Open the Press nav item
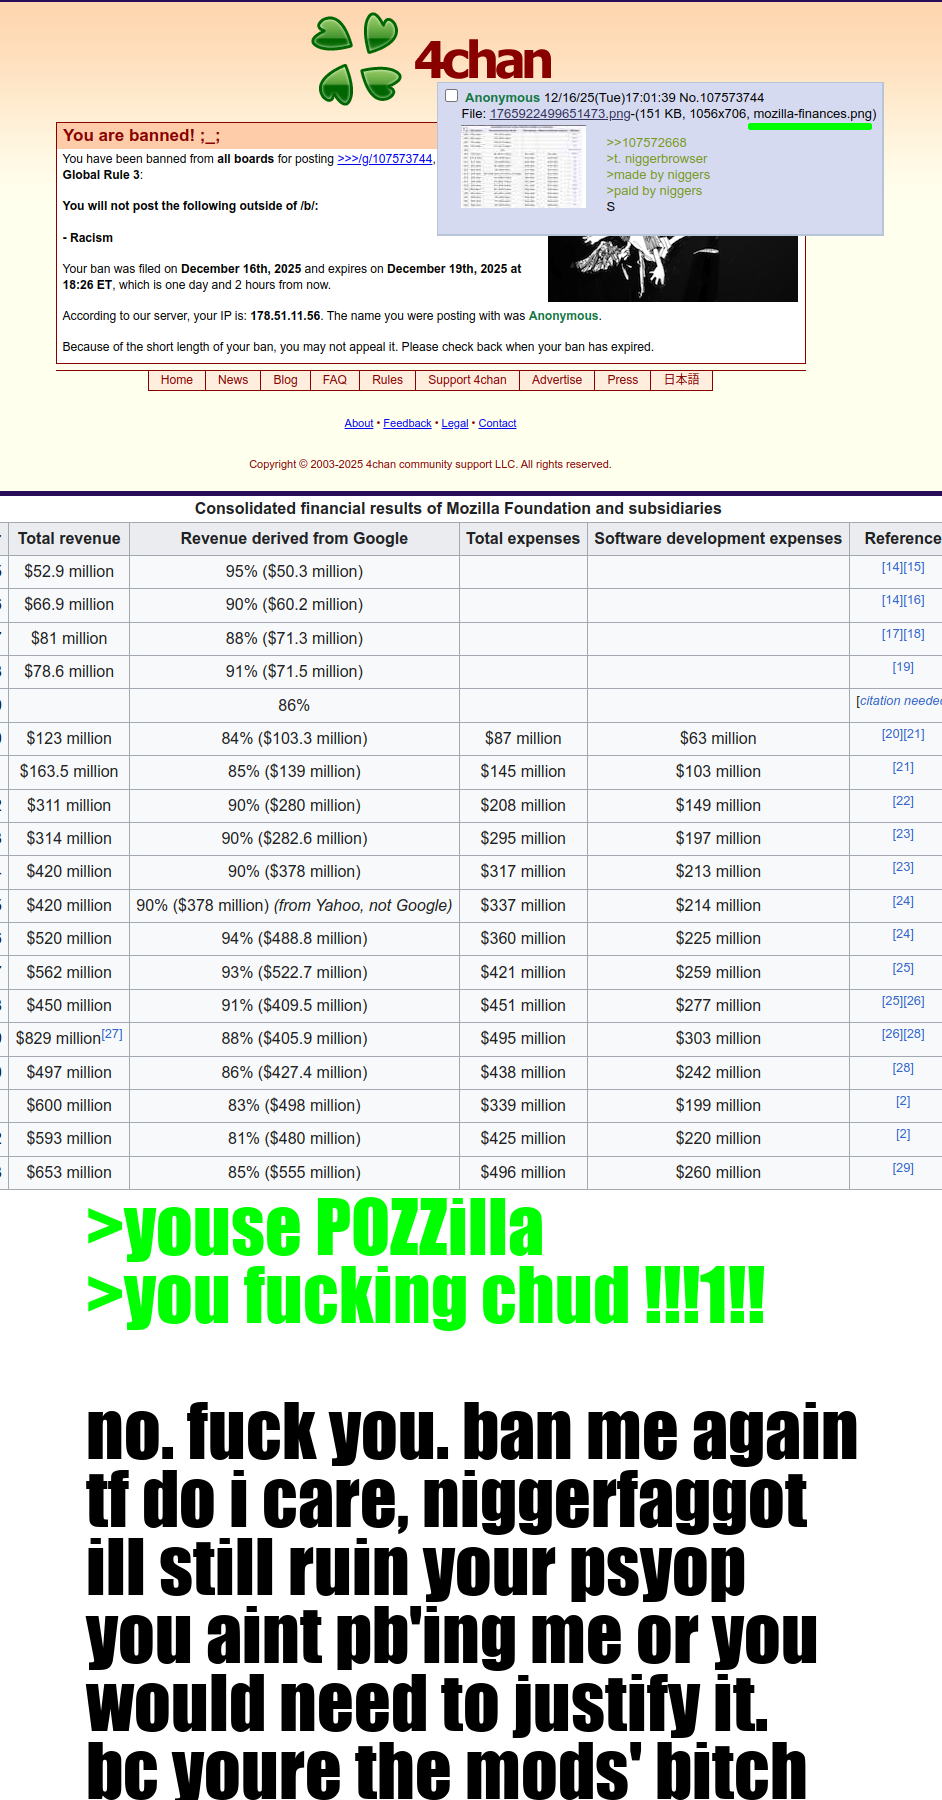The height and width of the screenshot is (1800, 942). coord(623,380)
